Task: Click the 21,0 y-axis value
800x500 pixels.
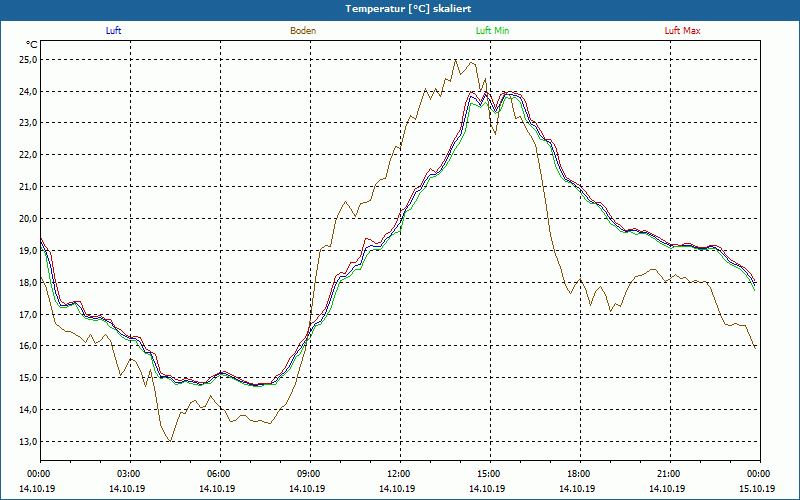Action: pyautogui.click(x=29, y=187)
